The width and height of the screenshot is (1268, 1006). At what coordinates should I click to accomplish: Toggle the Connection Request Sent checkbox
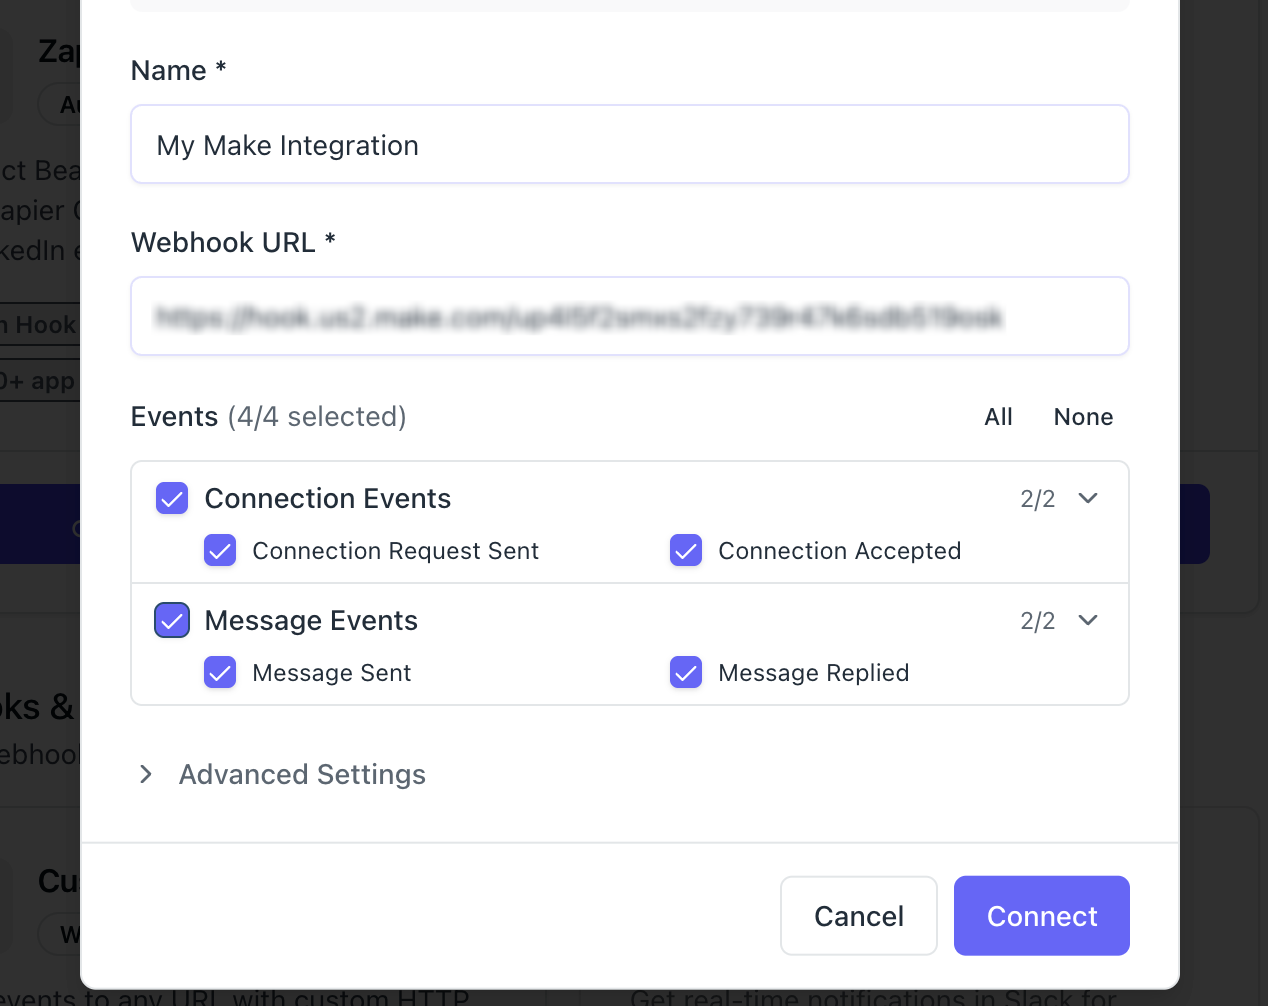click(x=220, y=550)
